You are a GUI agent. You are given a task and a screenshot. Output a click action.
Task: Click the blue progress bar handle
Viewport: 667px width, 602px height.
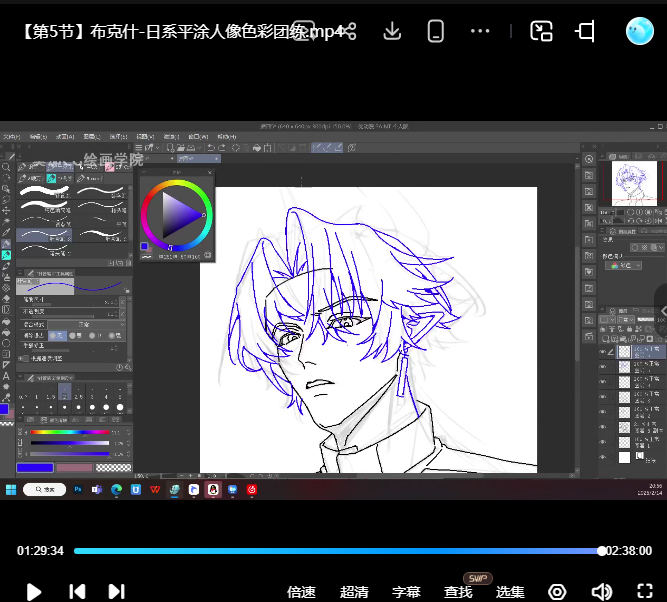[x=601, y=551]
